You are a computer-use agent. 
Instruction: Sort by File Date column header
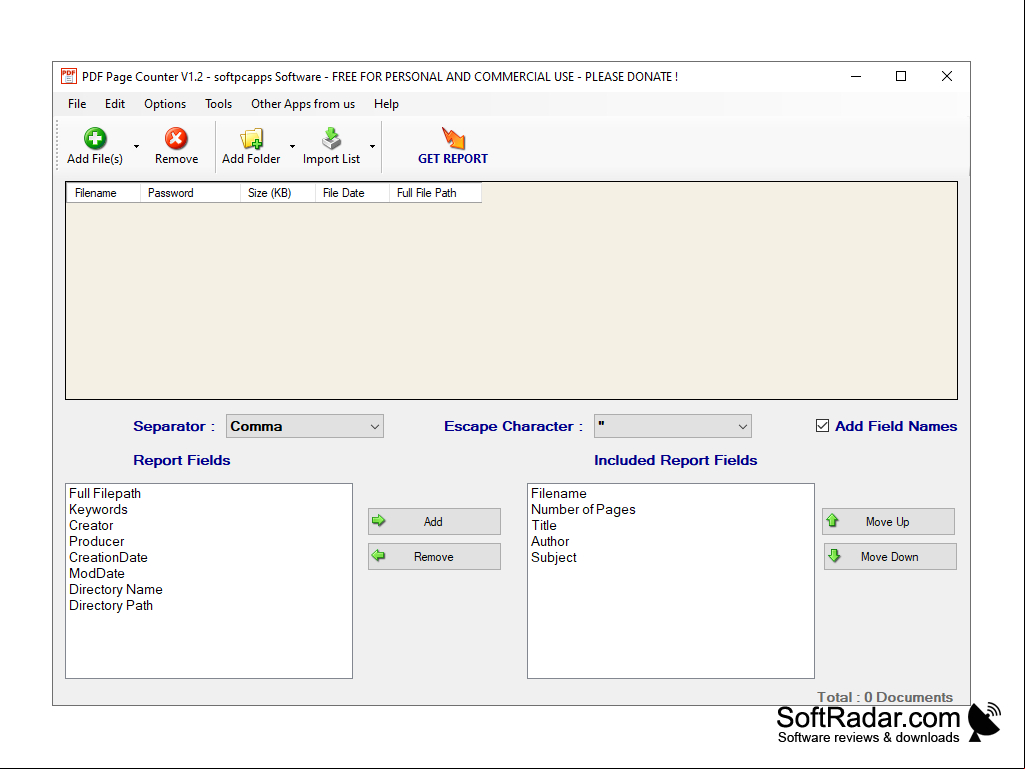pos(352,193)
